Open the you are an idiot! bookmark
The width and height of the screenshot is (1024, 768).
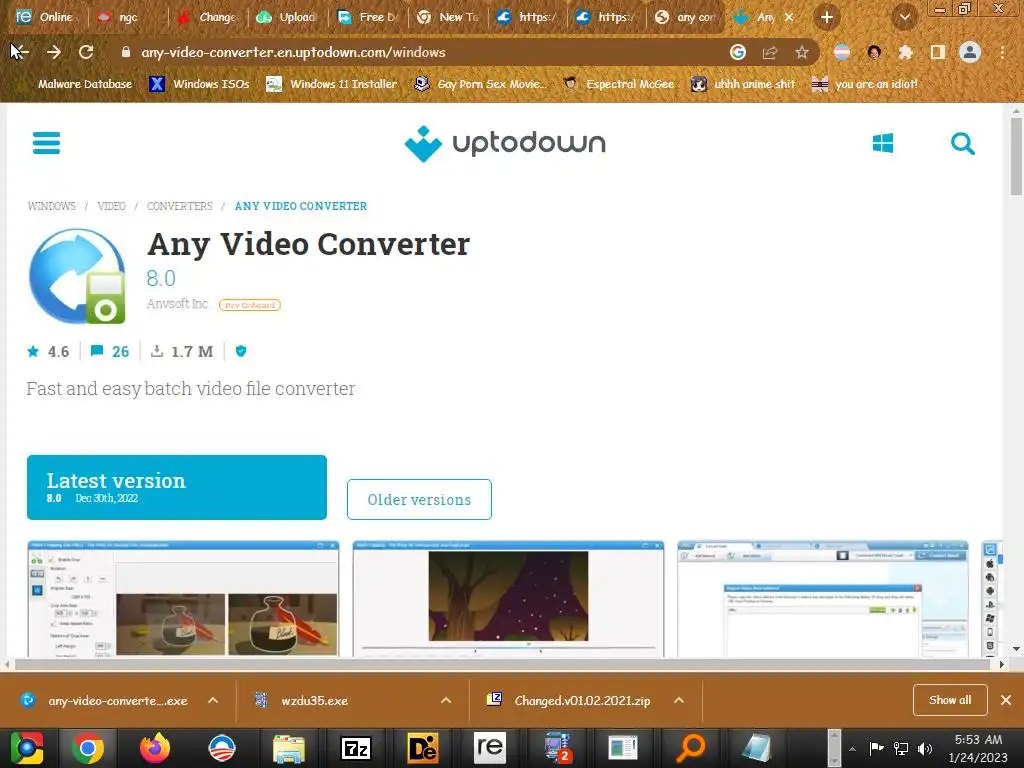click(x=865, y=84)
